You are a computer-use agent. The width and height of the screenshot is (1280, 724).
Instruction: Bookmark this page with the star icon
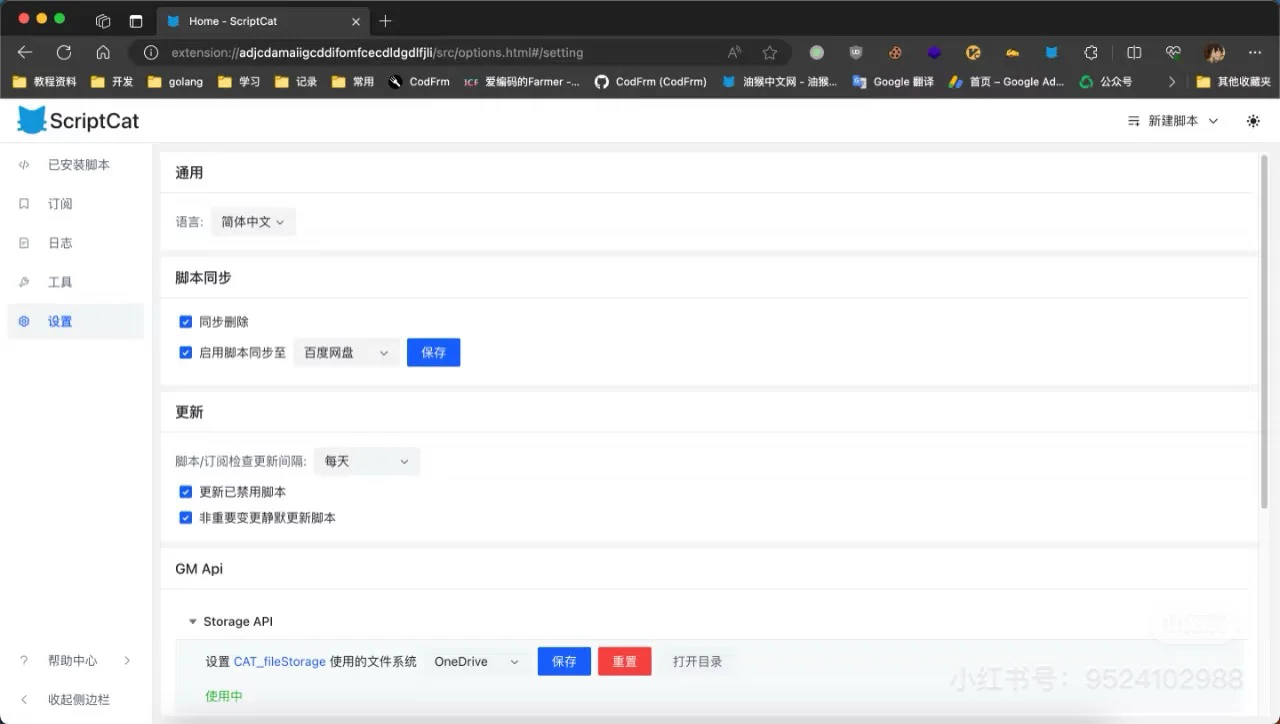[x=769, y=52]
